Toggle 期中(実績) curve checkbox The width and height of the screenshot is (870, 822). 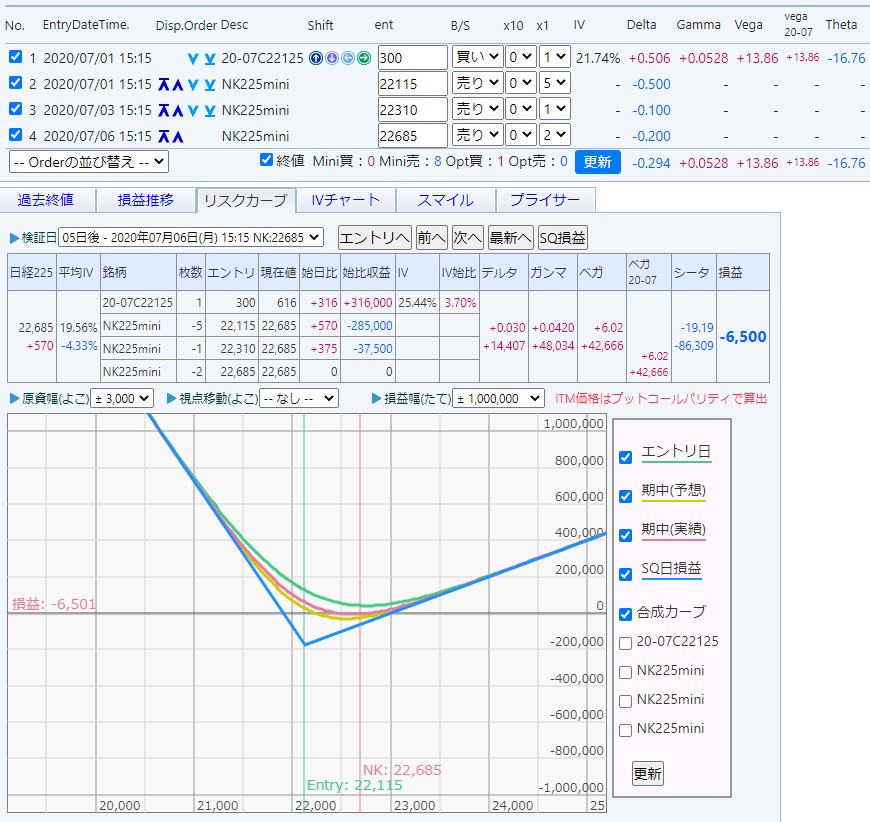625,535
